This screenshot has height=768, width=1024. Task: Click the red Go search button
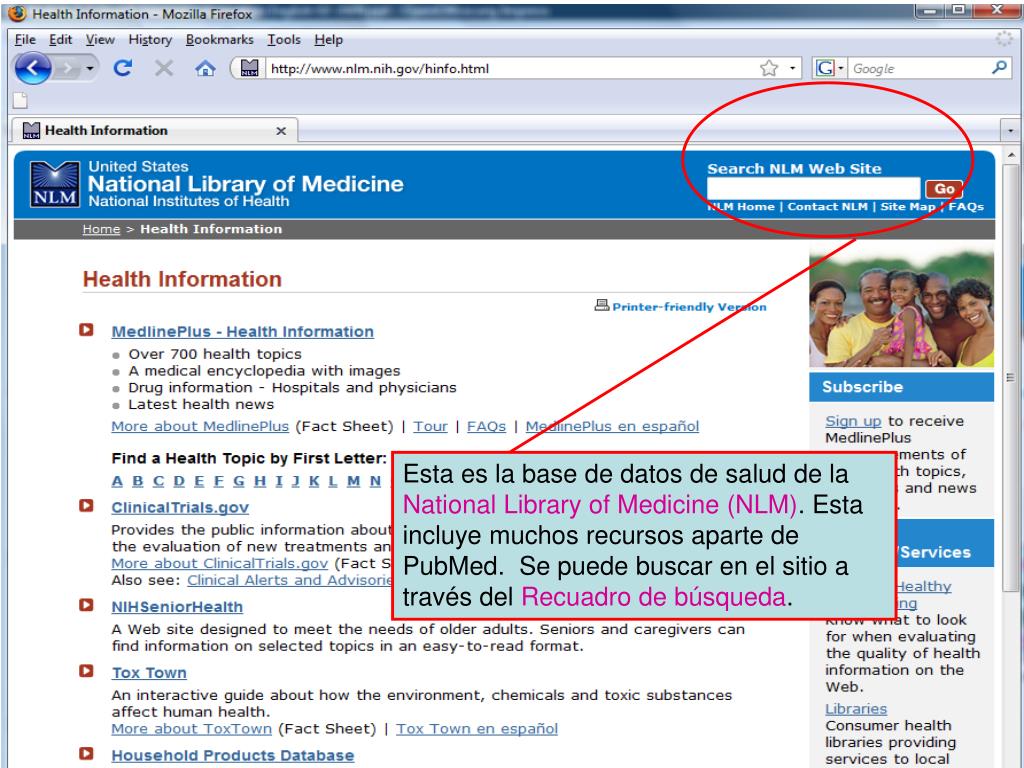tap(944, 189)
